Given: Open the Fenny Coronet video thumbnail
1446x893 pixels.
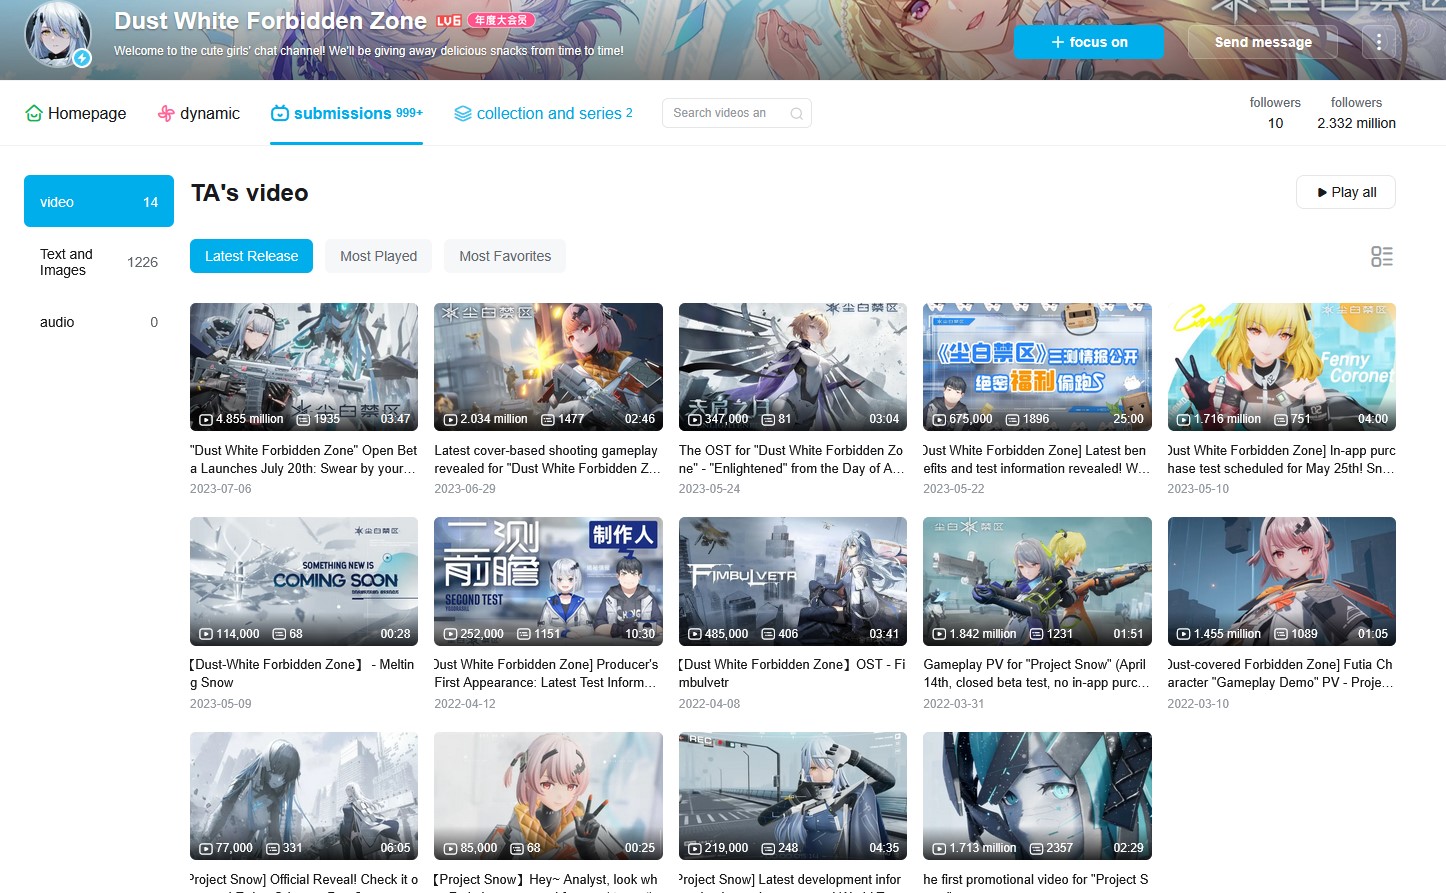Looking at the screenshot, I should (1282, 367).
